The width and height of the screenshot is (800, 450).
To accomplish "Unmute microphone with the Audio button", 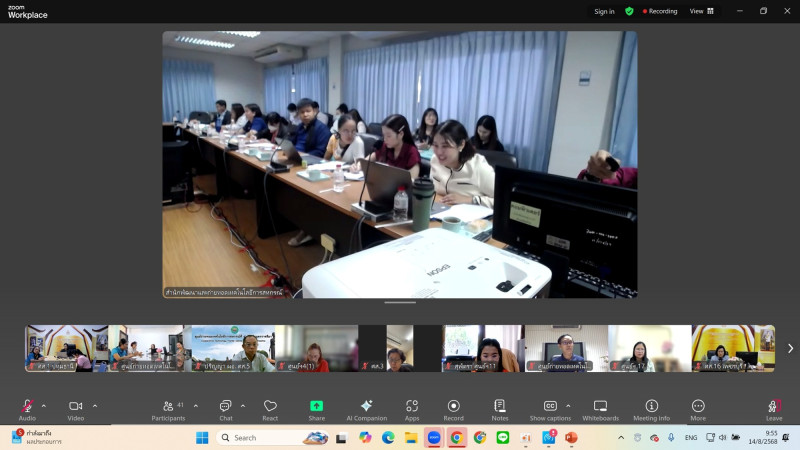I will coord(27,407).
